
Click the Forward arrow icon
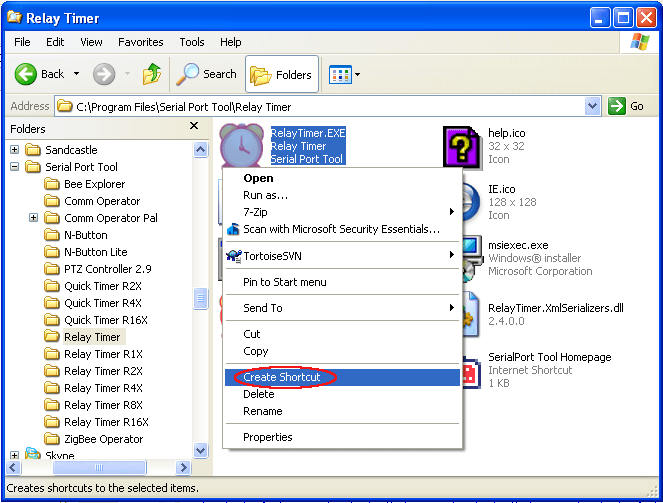tap(104, 74)
